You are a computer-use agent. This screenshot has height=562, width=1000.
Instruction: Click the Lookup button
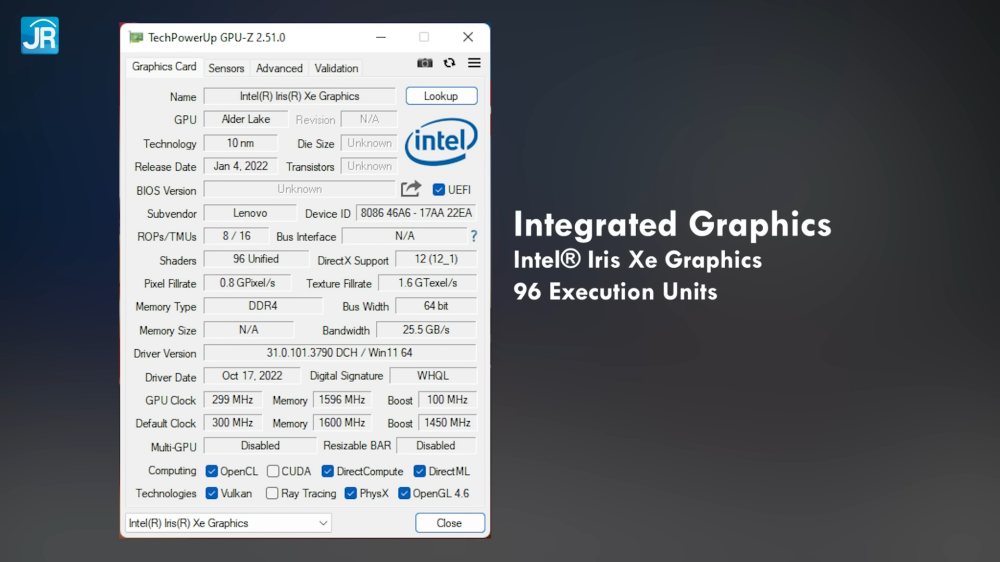(x=441, y=96)
